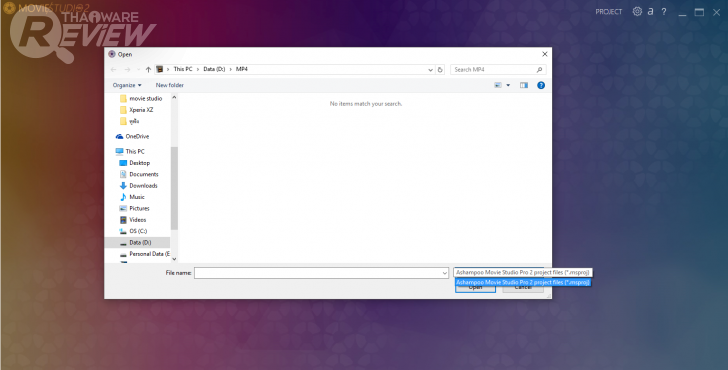Screen dimensions: 728x370
Task: Click the file type combo box
Action: (522, 273)
